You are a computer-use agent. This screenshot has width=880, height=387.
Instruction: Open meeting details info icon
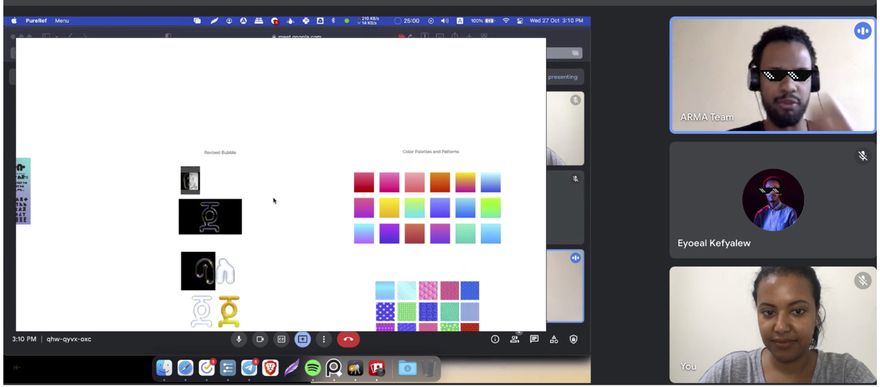(x=495, y=339)
